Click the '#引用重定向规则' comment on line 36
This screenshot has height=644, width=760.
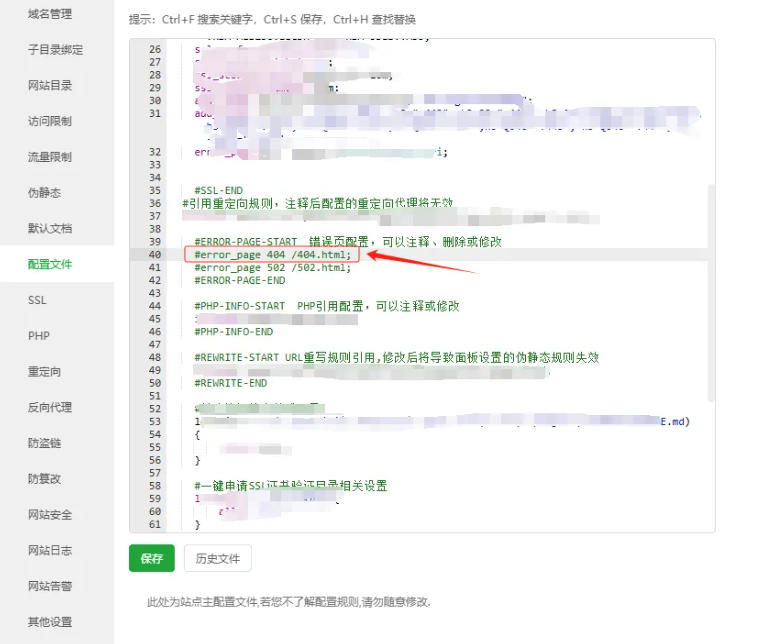coord(317,203)
